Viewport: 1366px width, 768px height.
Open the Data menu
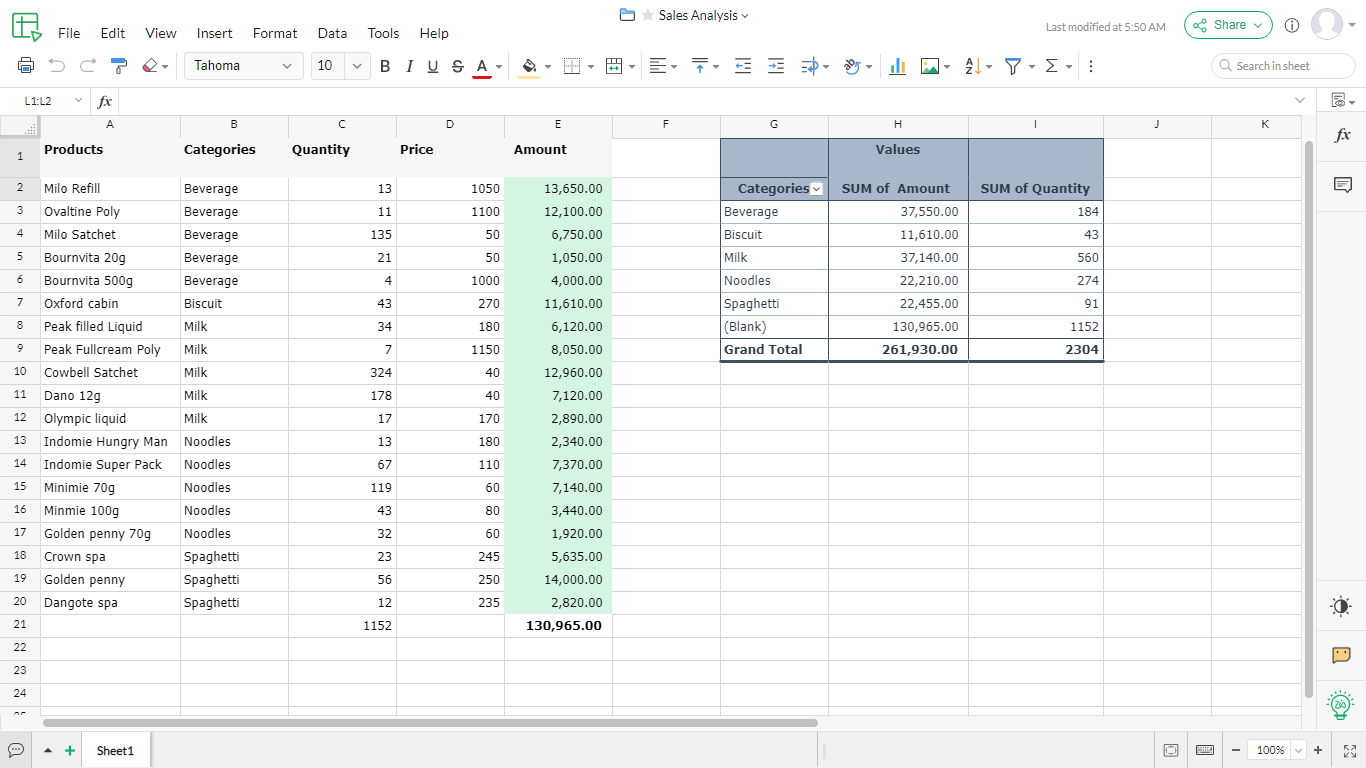pyautogui.click(x=332, y=33)
